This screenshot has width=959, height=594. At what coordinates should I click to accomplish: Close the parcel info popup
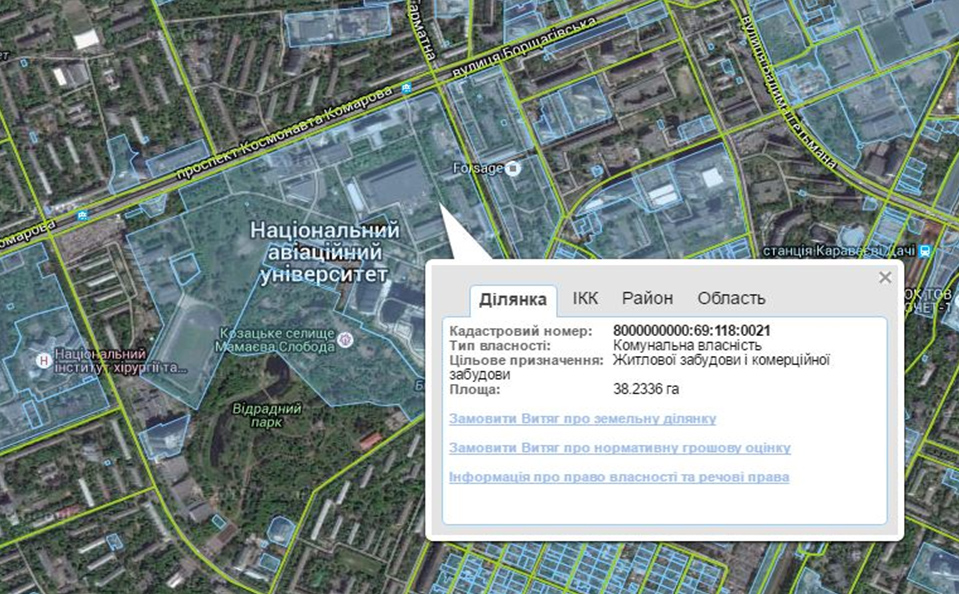(885, 278)
